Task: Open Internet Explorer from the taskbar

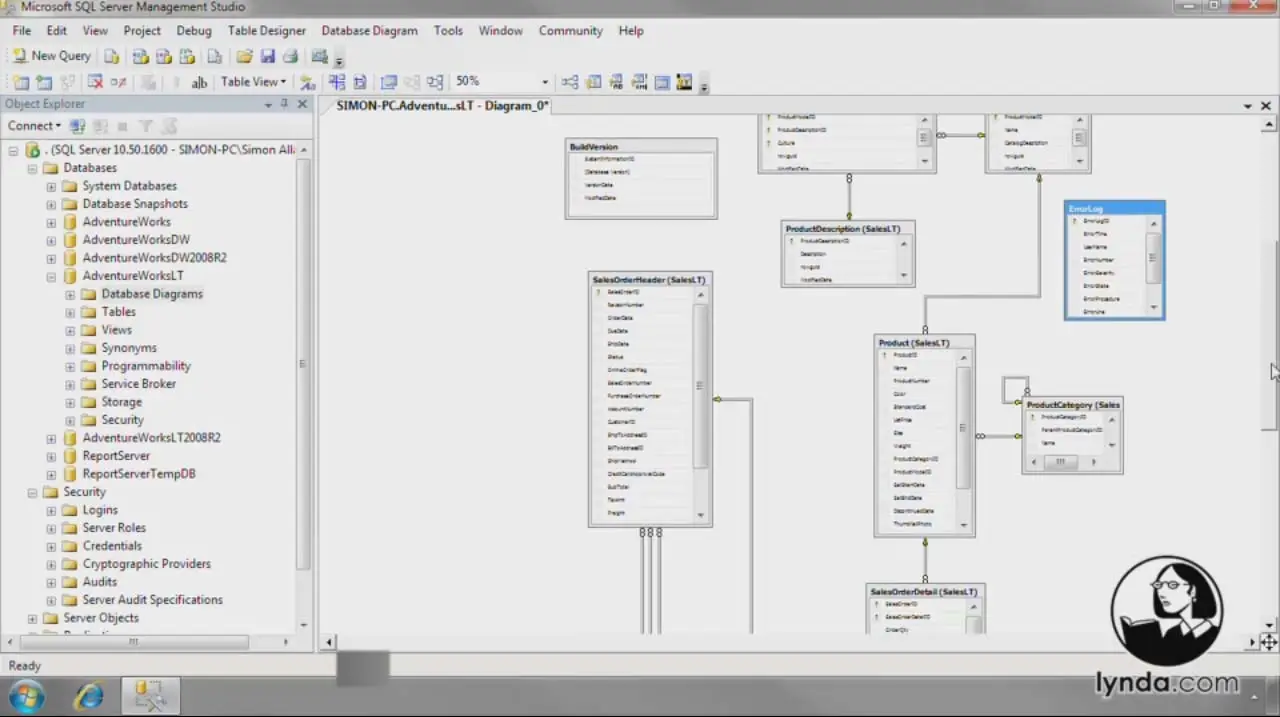Action: coord(89,696)
